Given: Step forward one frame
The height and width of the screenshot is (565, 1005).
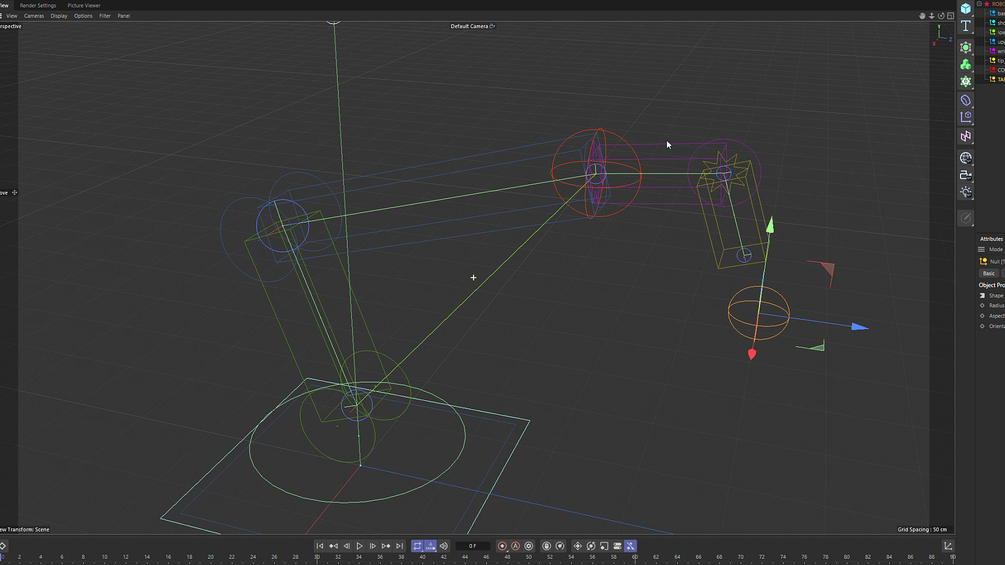Looking at the screenshot, I should click(373, 546).
